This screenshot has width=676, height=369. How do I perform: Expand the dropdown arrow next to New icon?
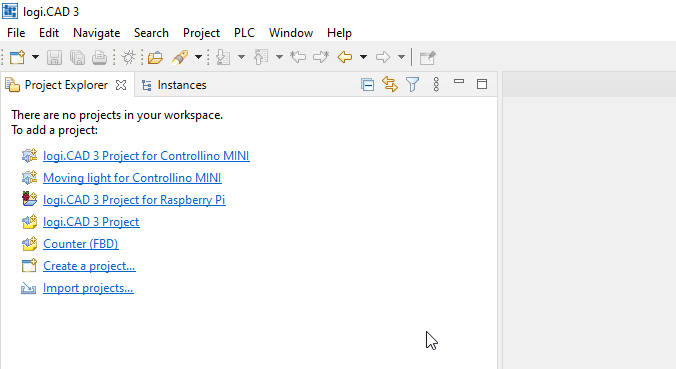pyautogui.click(x=35, y=57)
